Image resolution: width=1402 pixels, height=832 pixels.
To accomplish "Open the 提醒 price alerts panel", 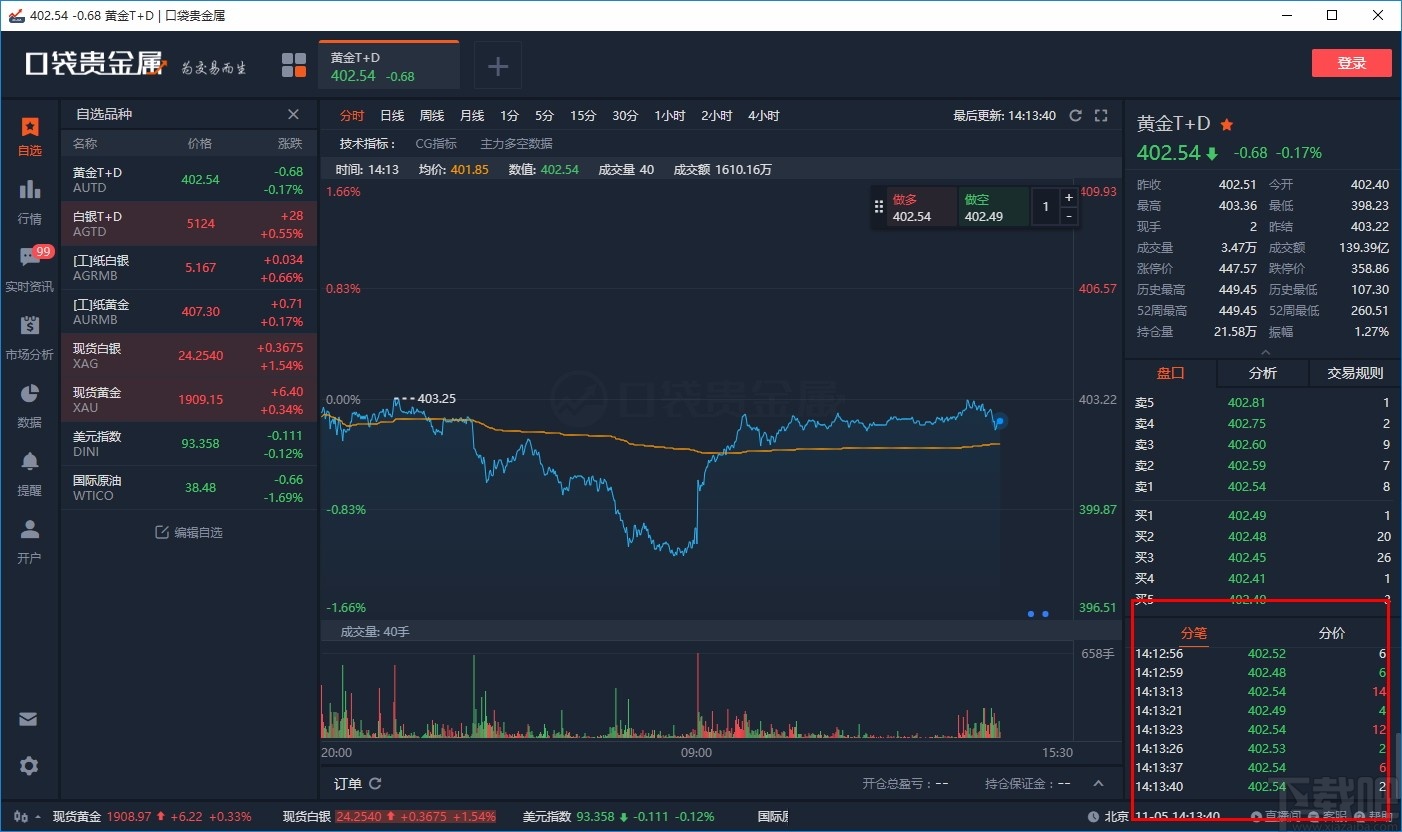I will tap(29, 471).
